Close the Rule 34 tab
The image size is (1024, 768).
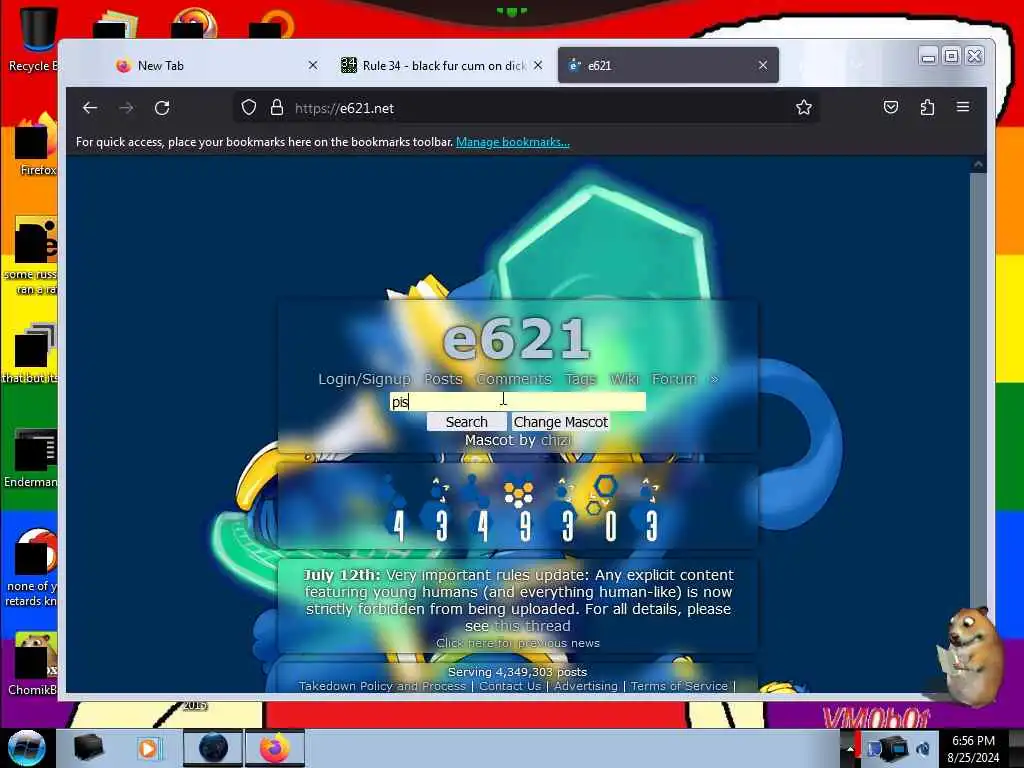click(x=537, y=65)
